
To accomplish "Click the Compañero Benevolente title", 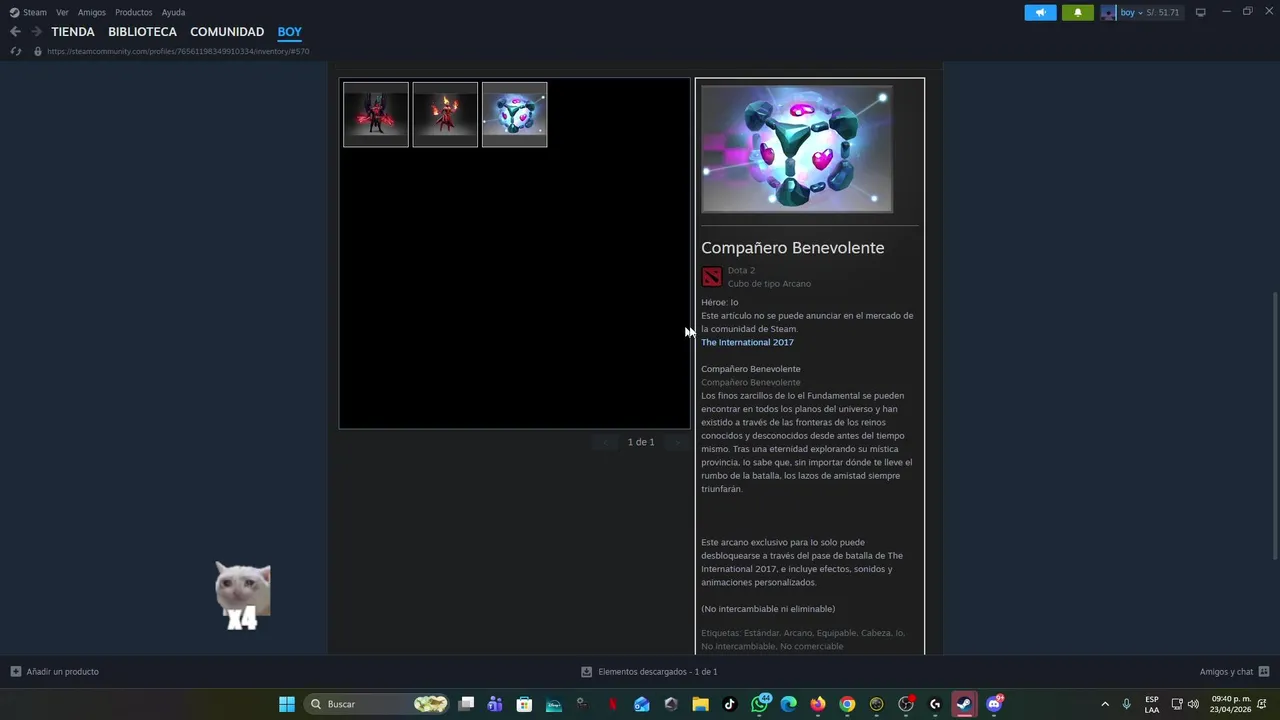I will click(792, 248).
